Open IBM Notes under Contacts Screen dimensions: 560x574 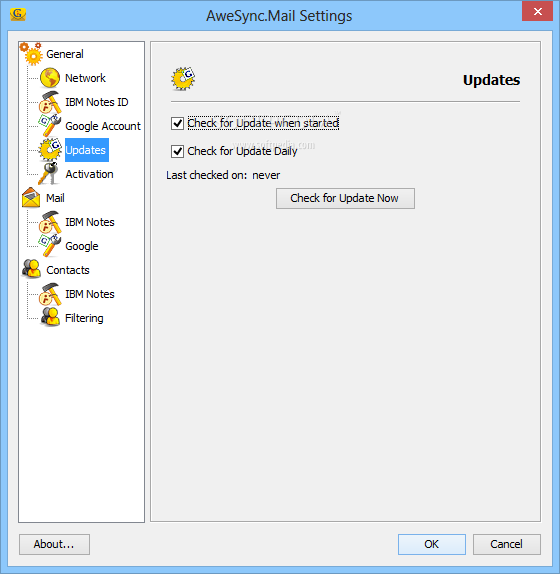(90, 294)
